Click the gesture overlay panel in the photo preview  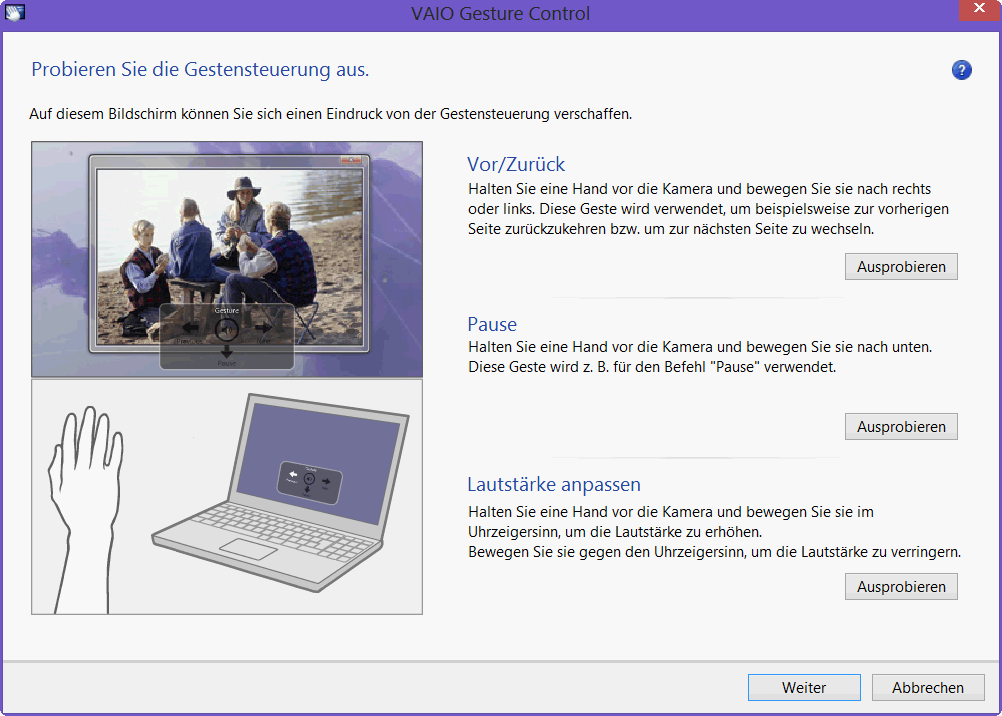coord(227,336)
